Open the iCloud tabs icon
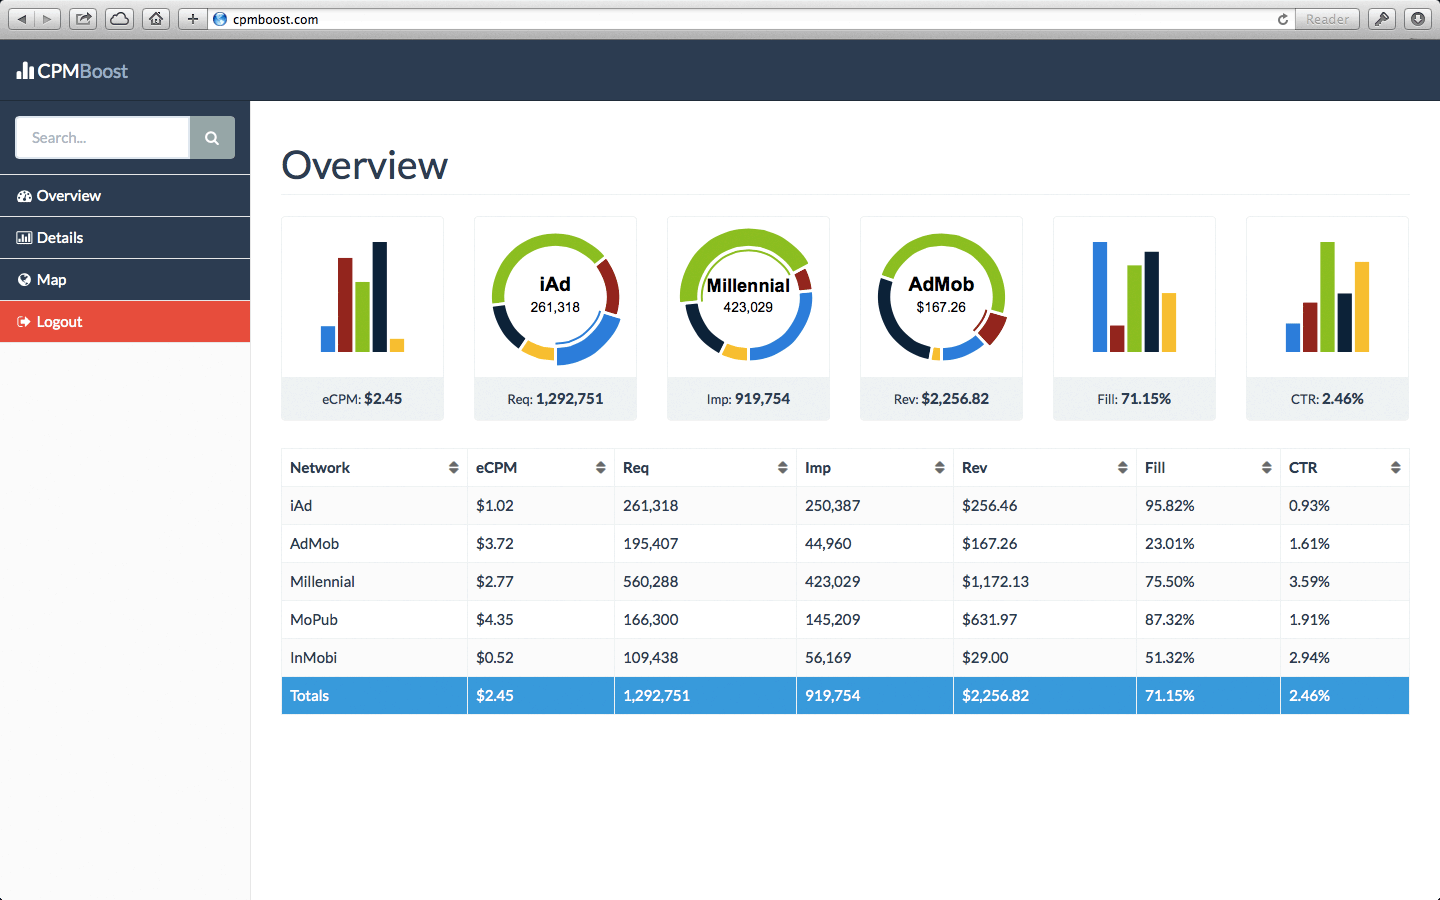This screenshot has height=900, width=1440. [119, 19]
